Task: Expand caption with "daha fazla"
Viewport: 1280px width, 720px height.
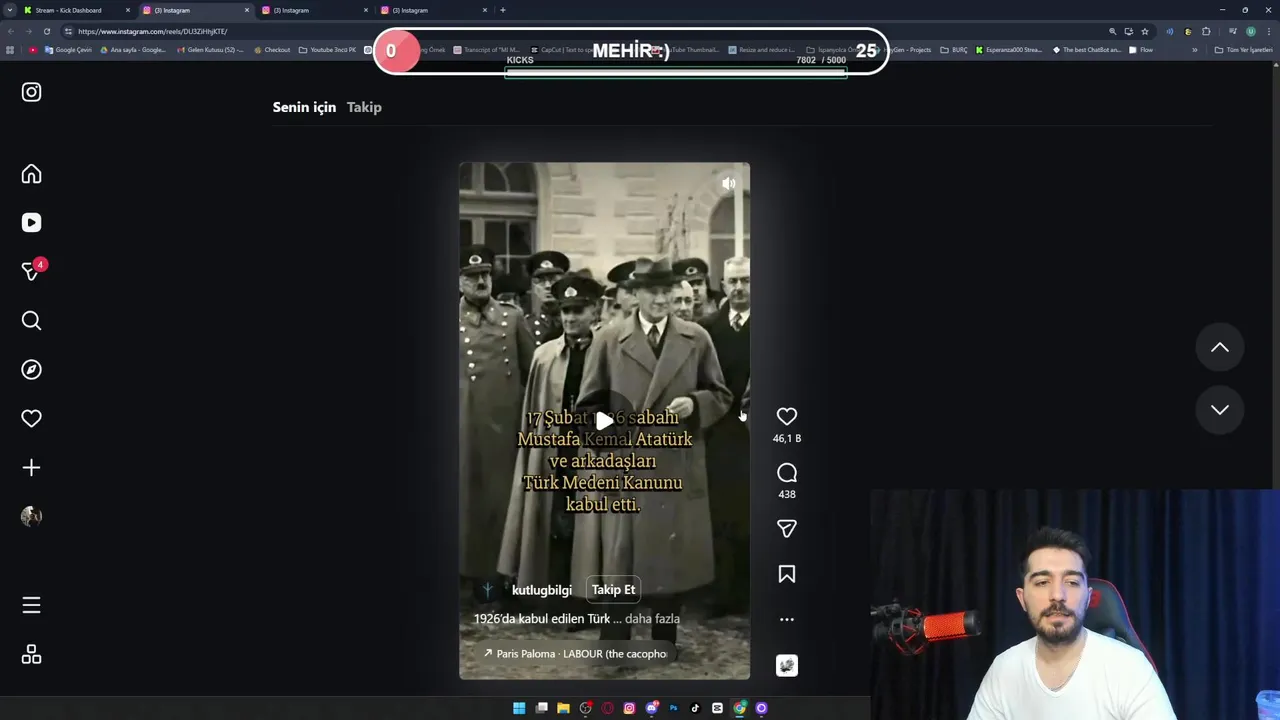Action: tap(652, 619)
